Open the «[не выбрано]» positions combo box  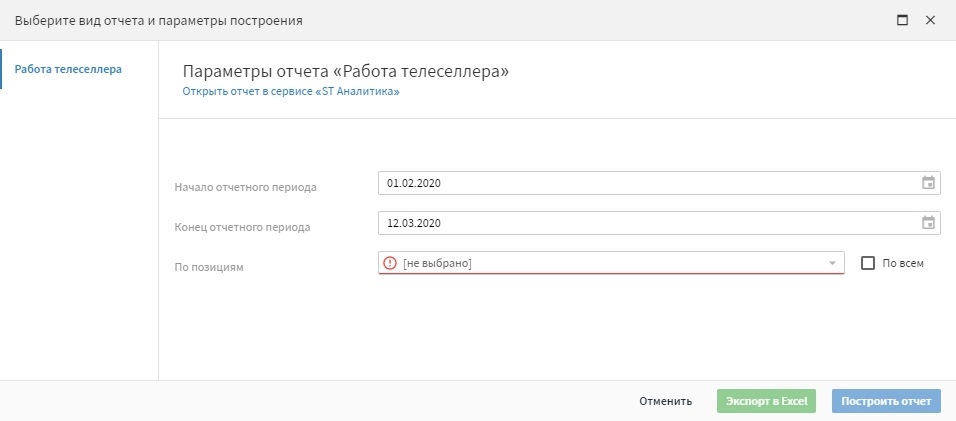coord(611,263)
